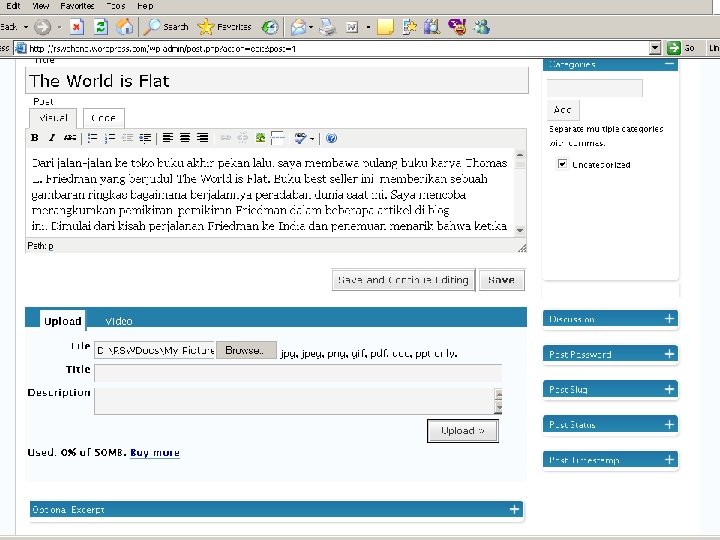The width and height of the screenshot is (720, 540).
Task: Toggle the spellchecker
Action: 300,138
